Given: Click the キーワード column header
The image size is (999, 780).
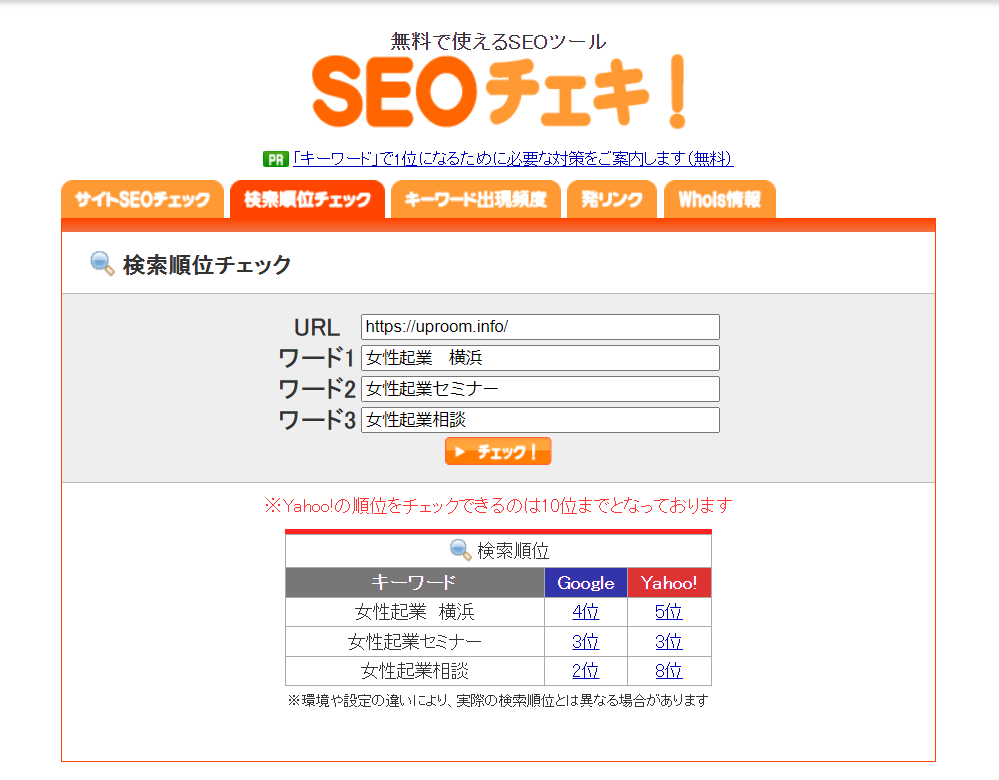Looking at the screenshot, I should 414,582.
